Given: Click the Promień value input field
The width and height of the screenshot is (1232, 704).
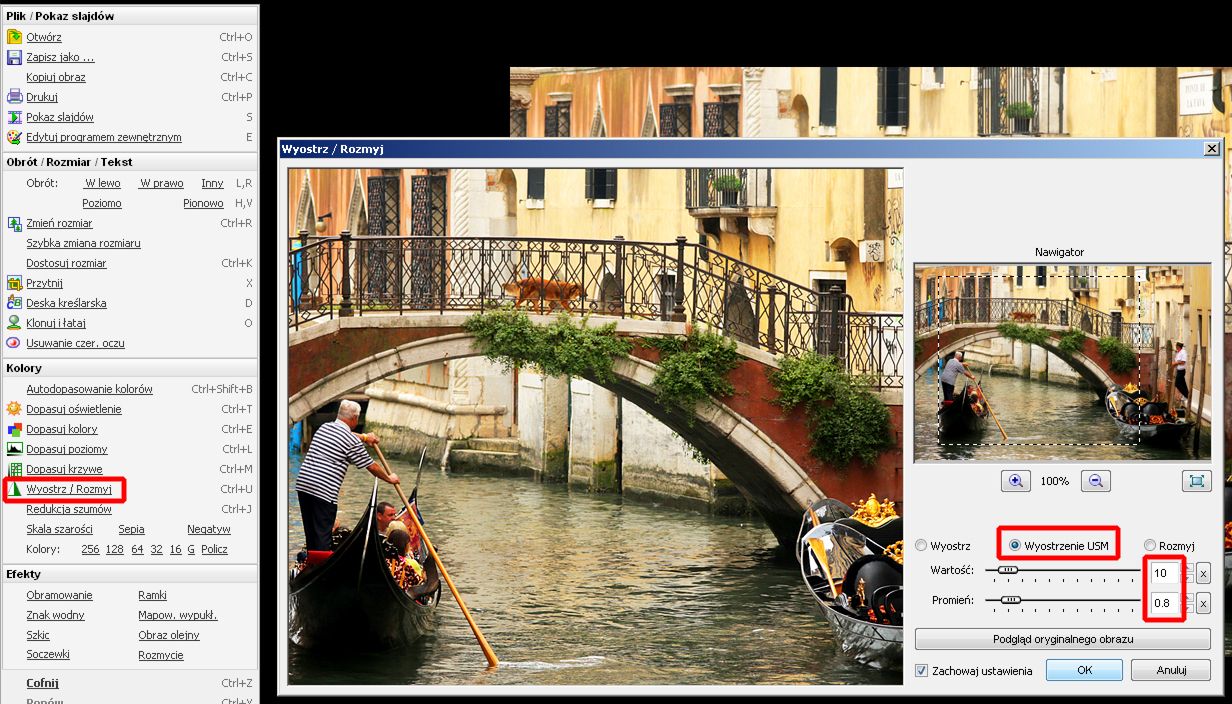Looking at the screenshot, I should tap(1165, 603).
